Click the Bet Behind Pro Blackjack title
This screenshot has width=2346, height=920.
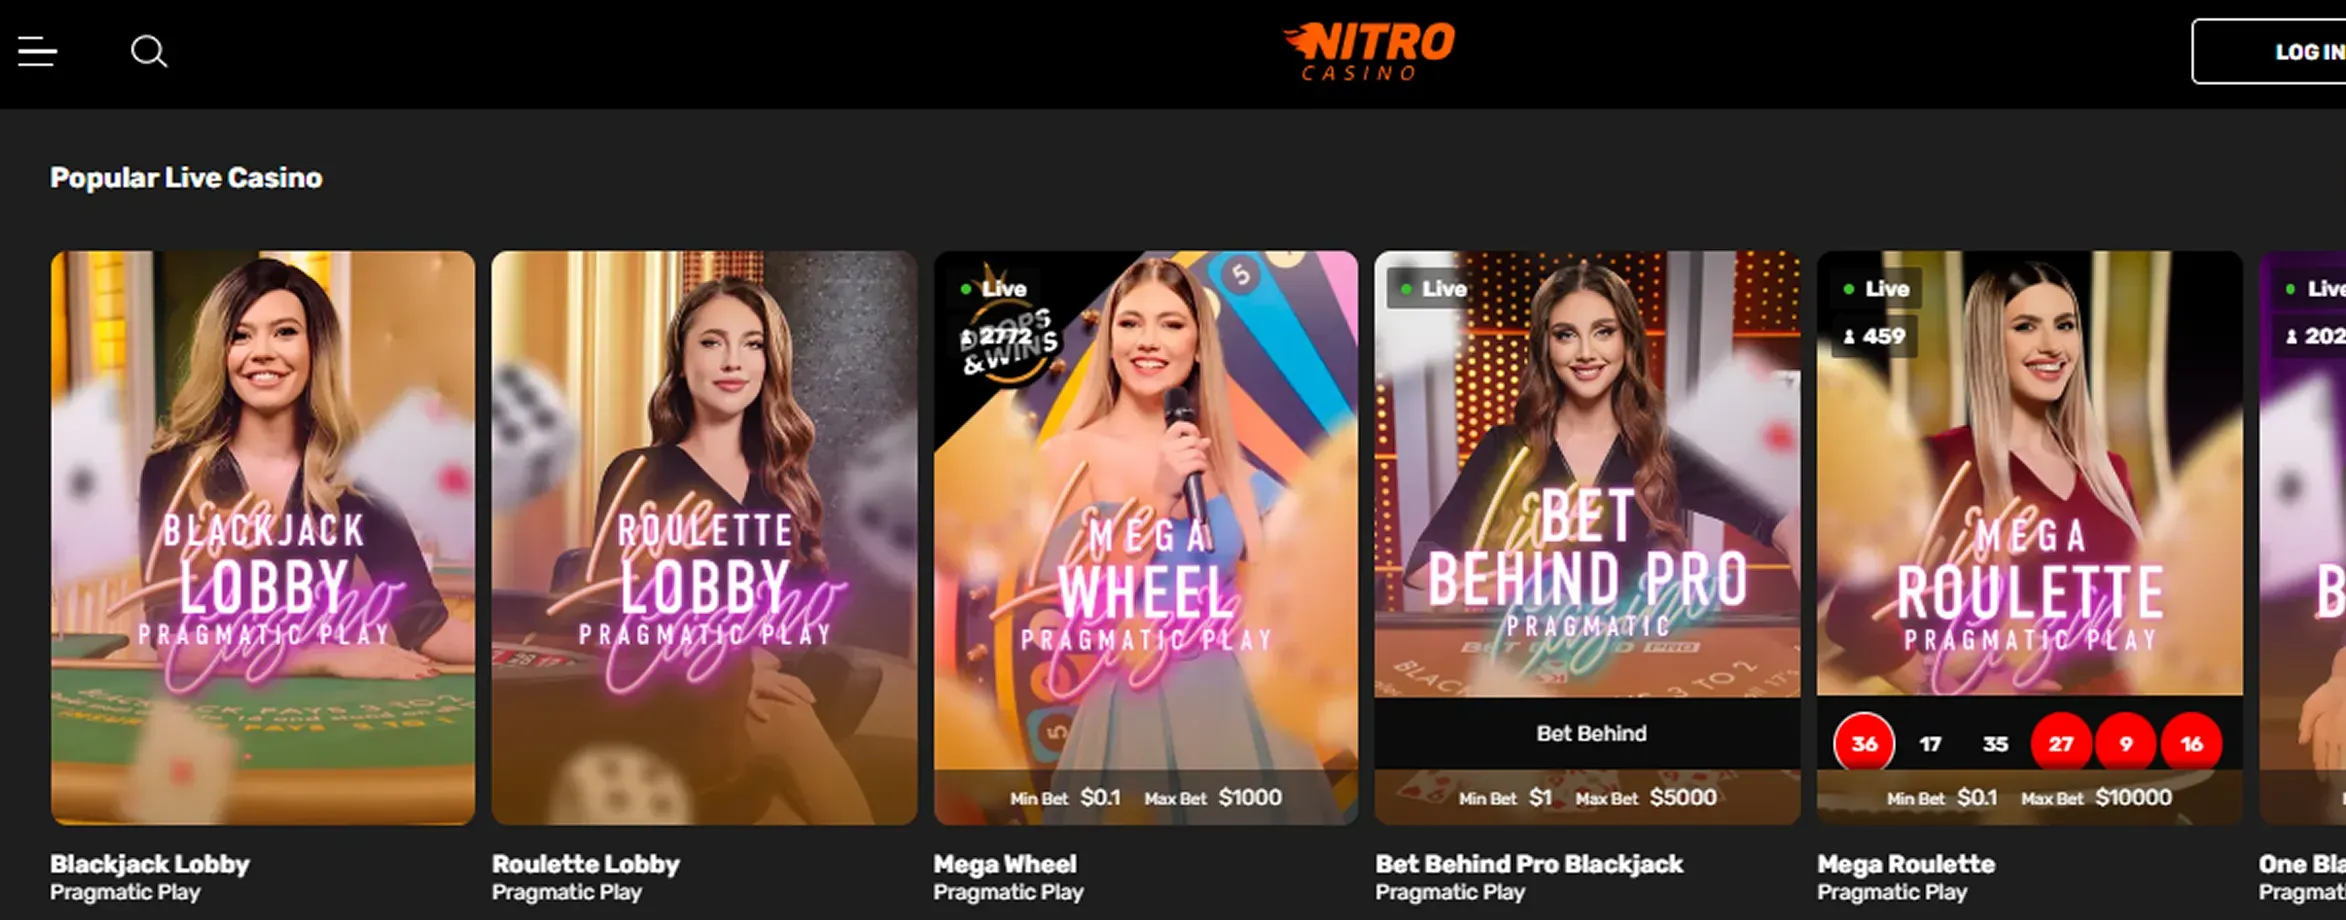coord(1529,864)
